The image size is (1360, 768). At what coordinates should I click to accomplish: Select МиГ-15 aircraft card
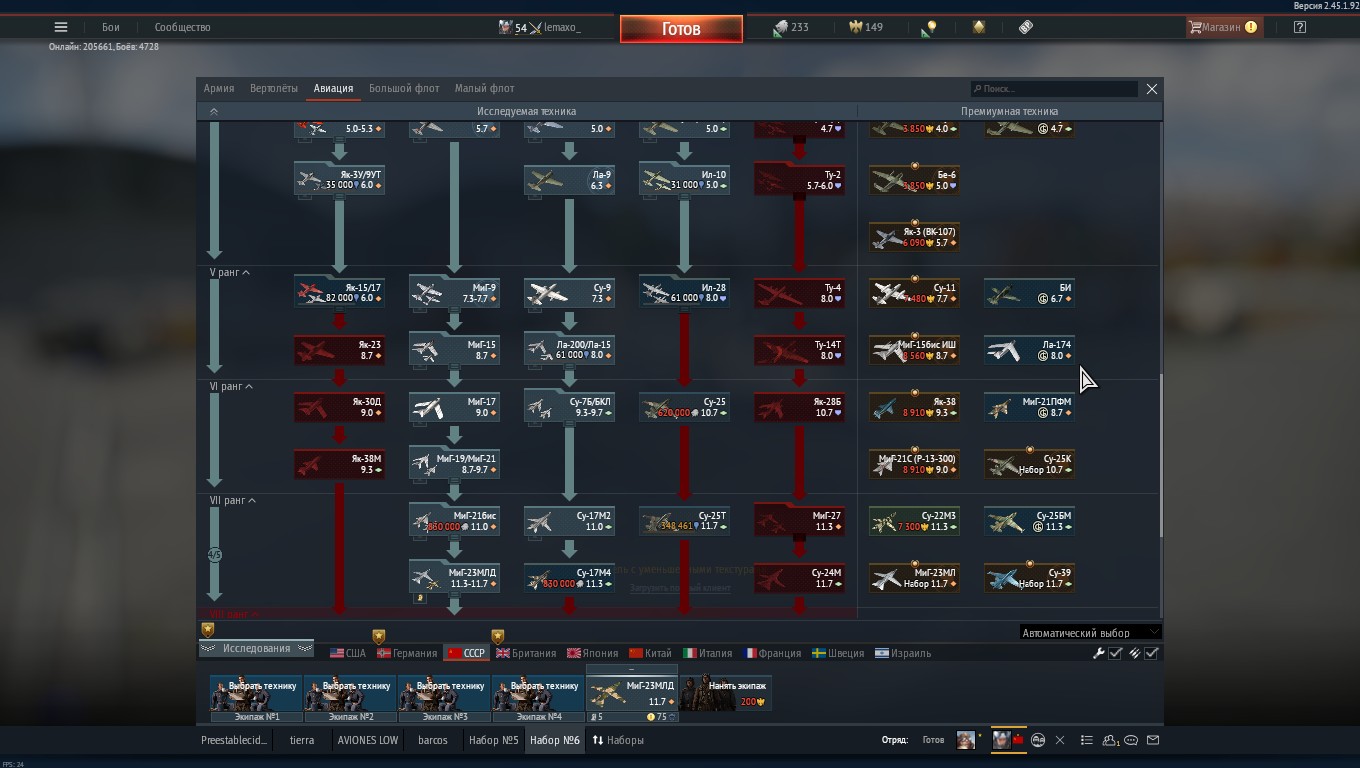pos(454,349)
